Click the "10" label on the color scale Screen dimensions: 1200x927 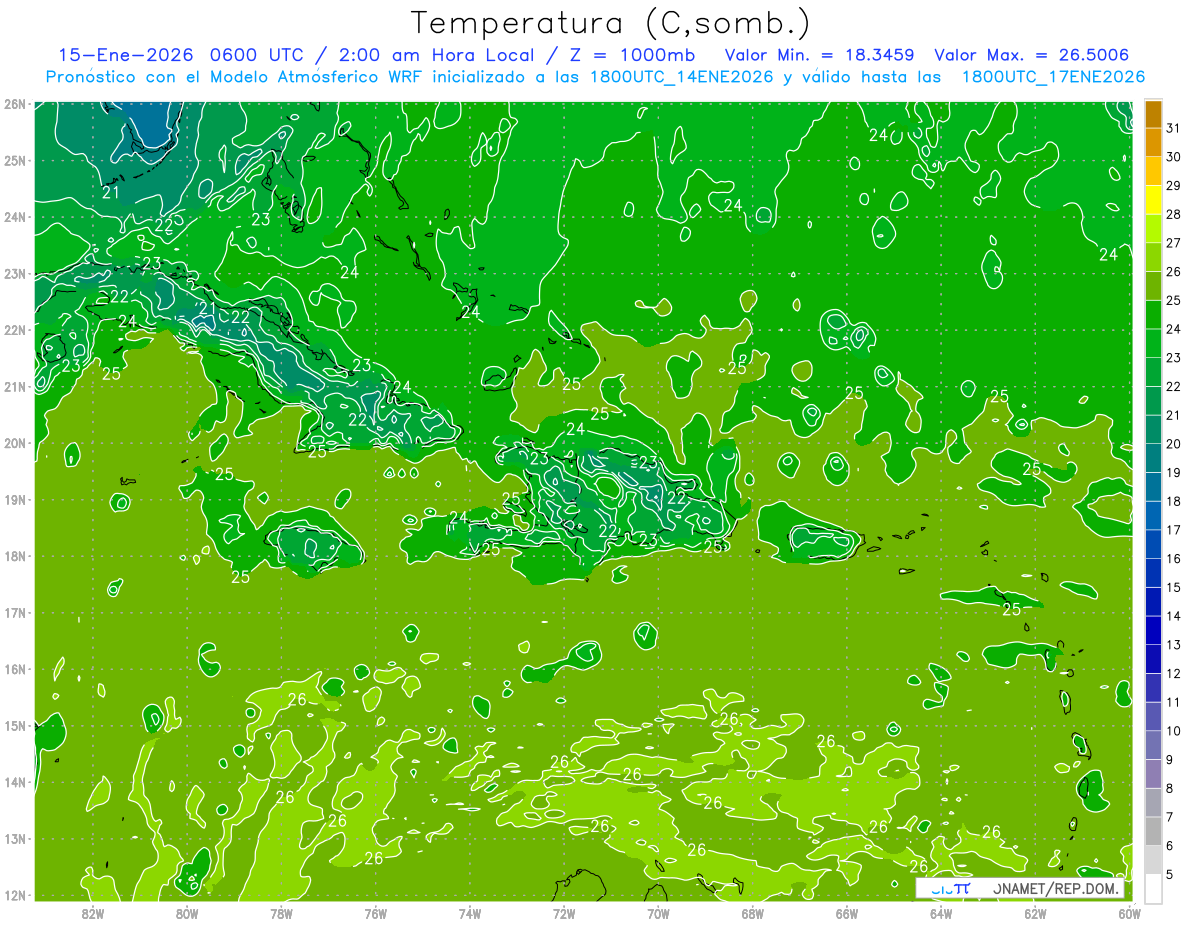pyautogui.click(x=1174, y=731)
